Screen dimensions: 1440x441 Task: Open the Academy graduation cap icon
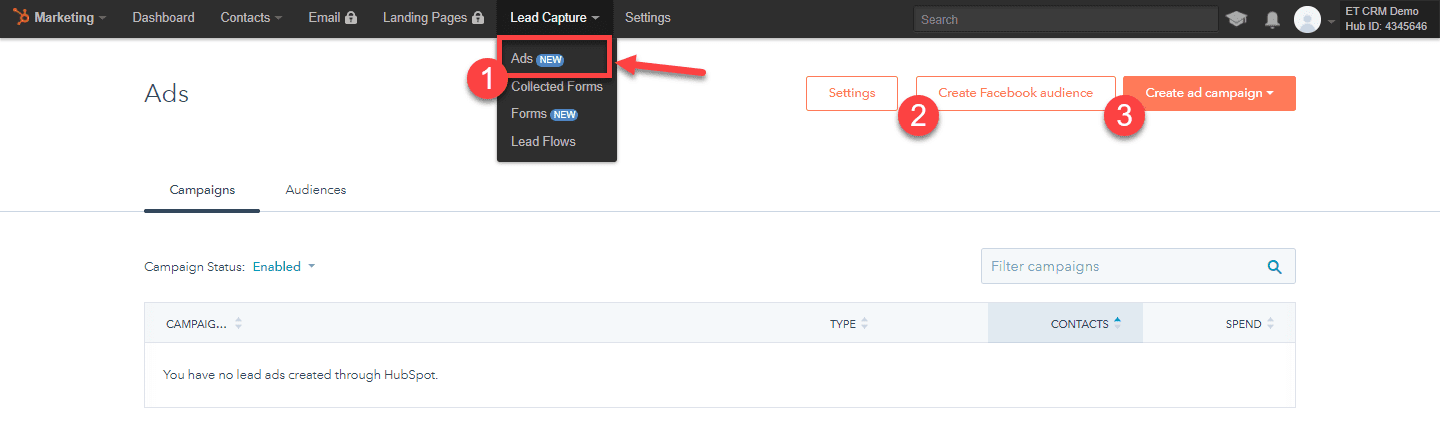point(1236,19)
